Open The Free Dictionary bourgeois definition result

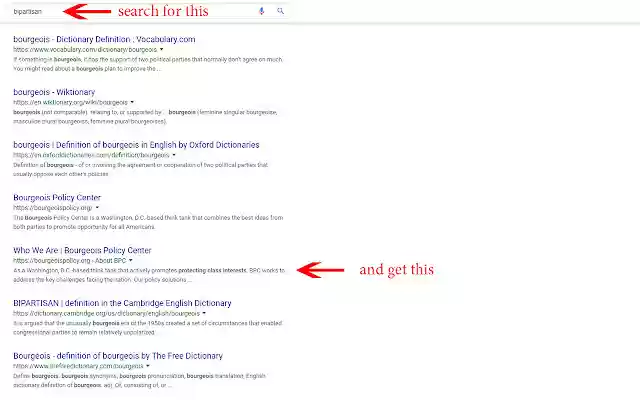coord(118,356)
